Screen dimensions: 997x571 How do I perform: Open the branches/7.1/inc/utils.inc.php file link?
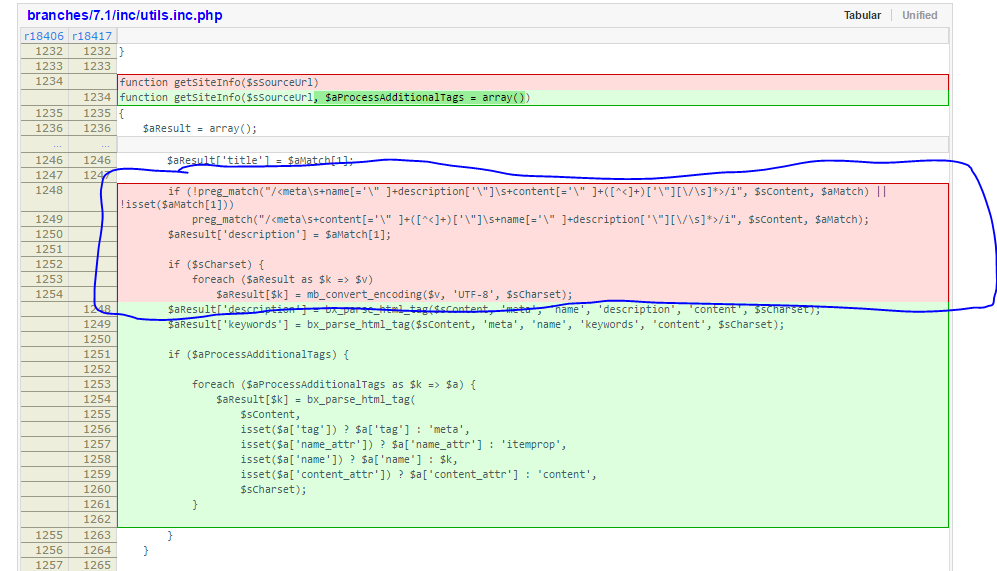click(125, 16)
